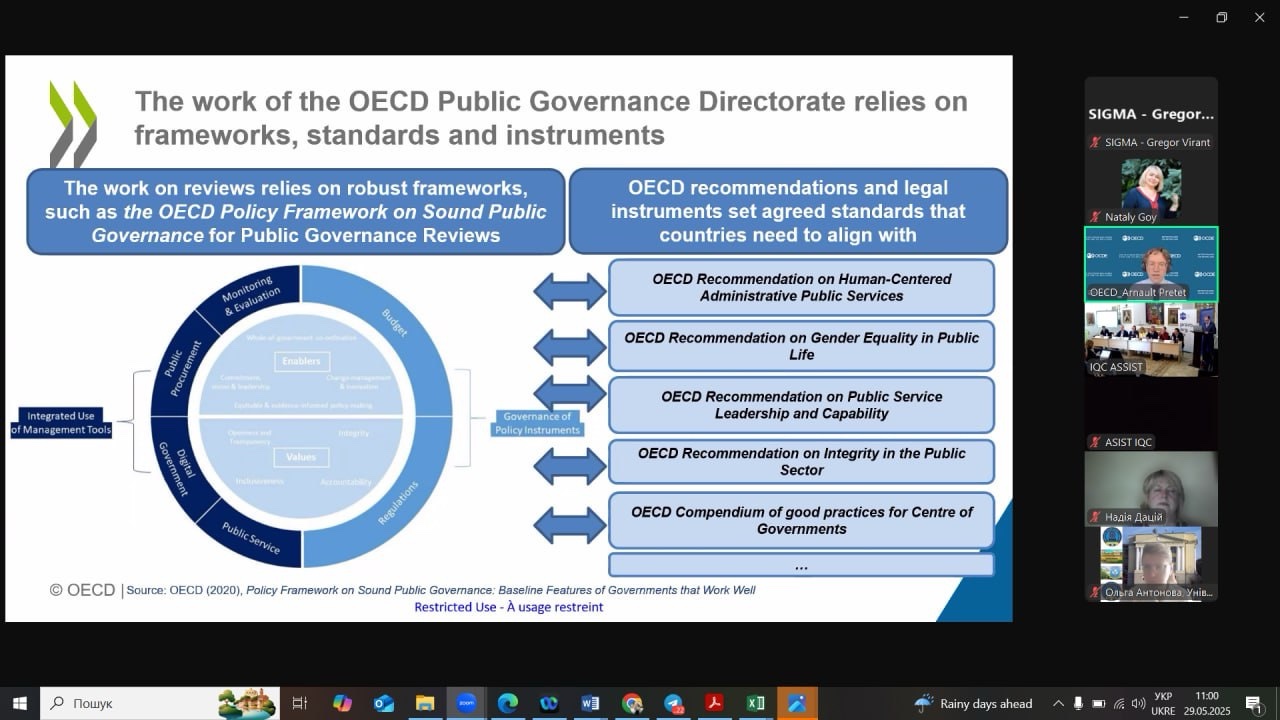Open File Explorer from the taskbar

pos(425,703)
